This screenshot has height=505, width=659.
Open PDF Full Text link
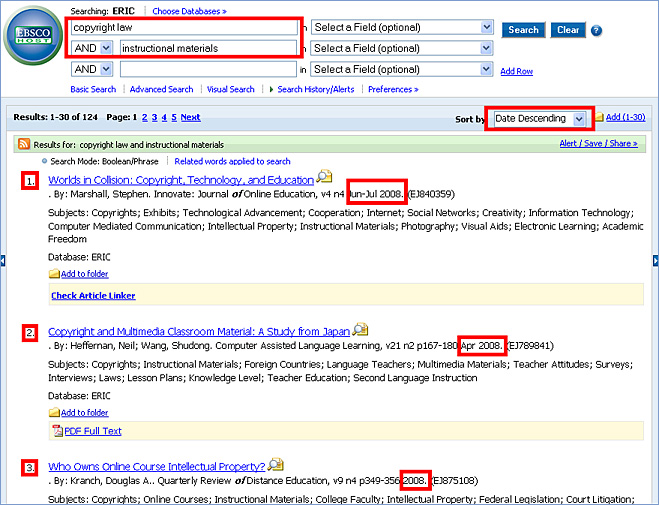tap(93, 431)
